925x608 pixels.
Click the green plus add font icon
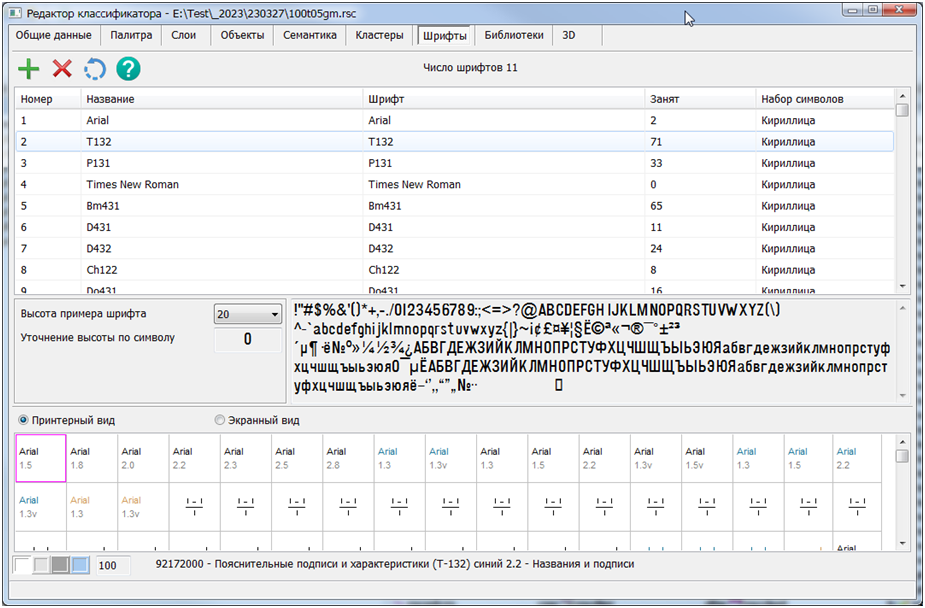click(x=30, y=69)
